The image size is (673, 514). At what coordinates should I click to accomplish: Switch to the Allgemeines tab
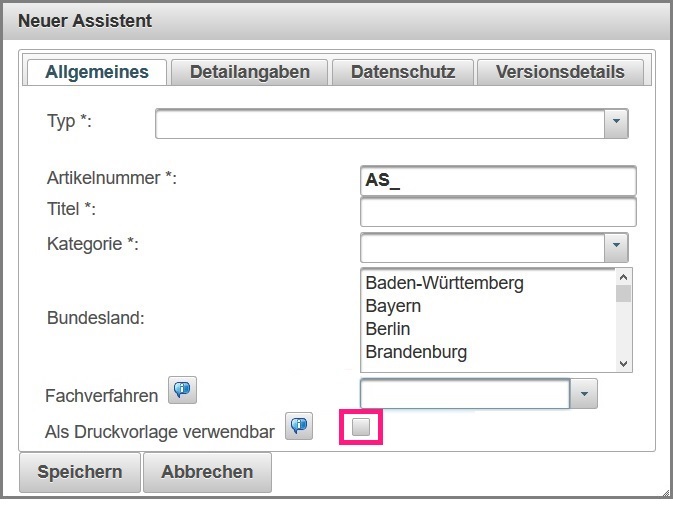[97, 72]
